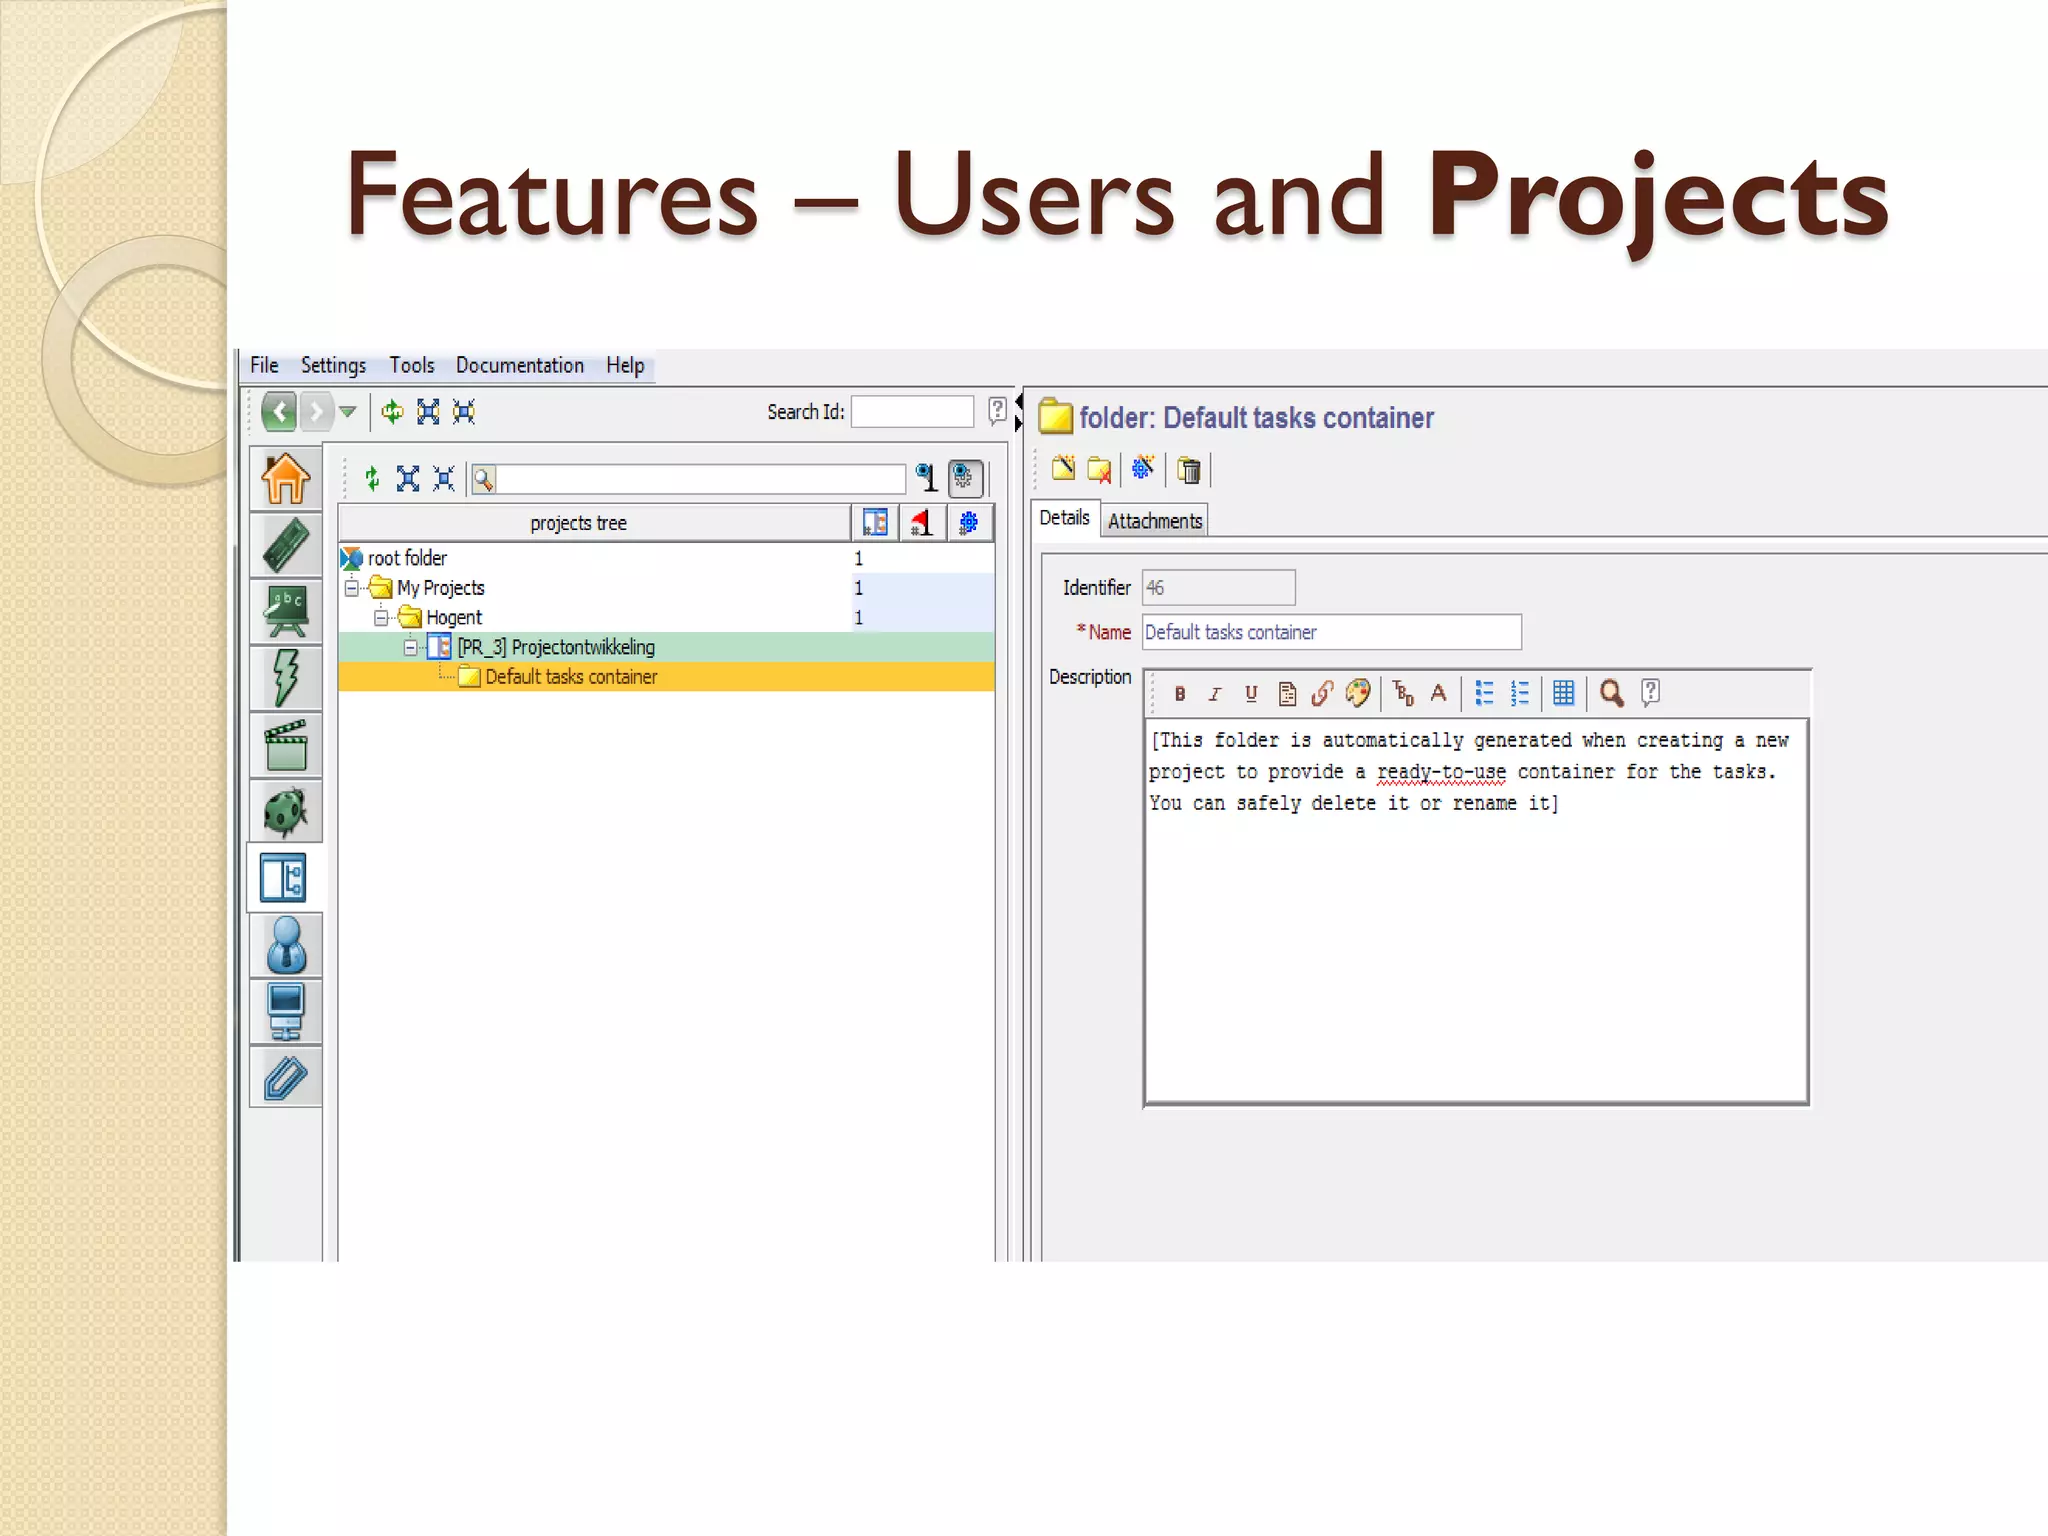The width and height of the screenshot is (2048, 1536).
Task: Click into the projects tree filter field
Action: (x=700, y=480)
